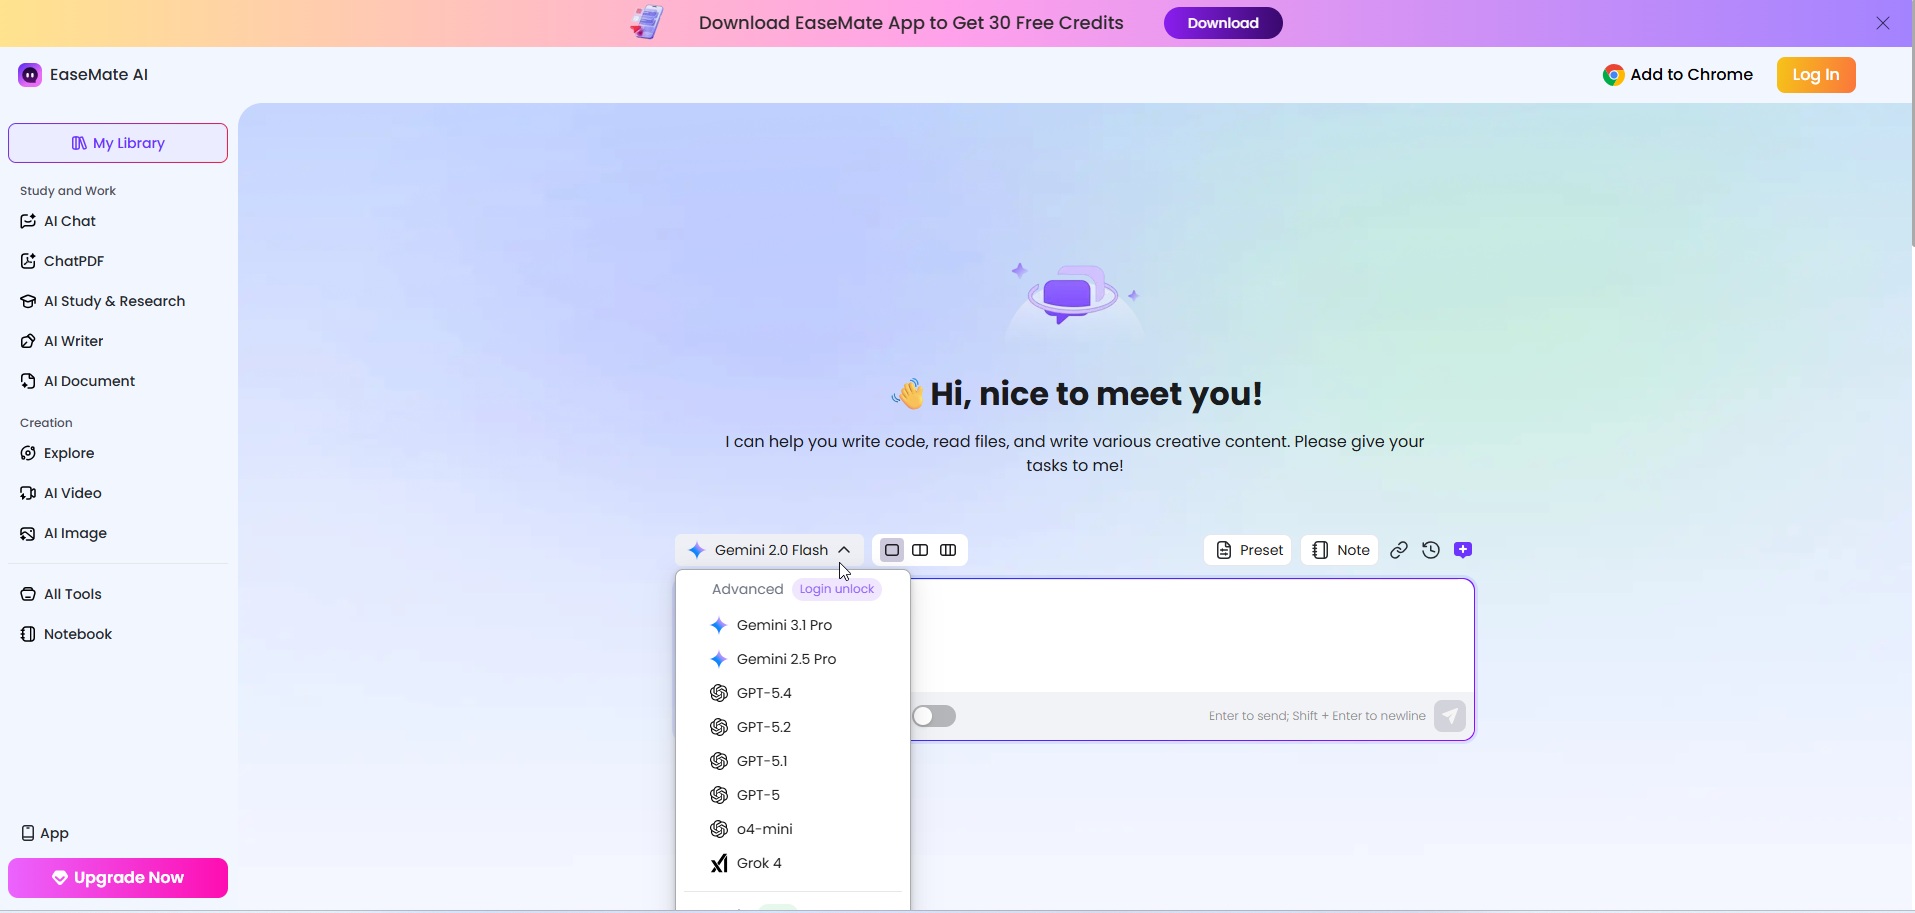Select two-column chat layout icon
This screenshot has width=1915, height=913.
tap(920, 550)
